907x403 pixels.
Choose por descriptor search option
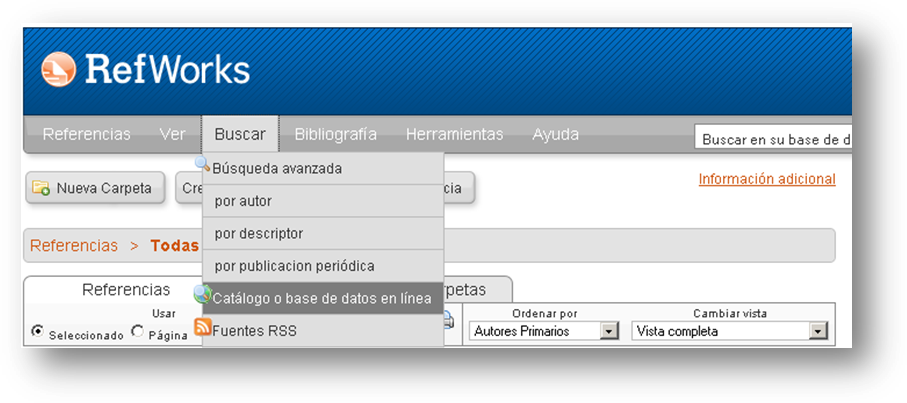[323, 234]
